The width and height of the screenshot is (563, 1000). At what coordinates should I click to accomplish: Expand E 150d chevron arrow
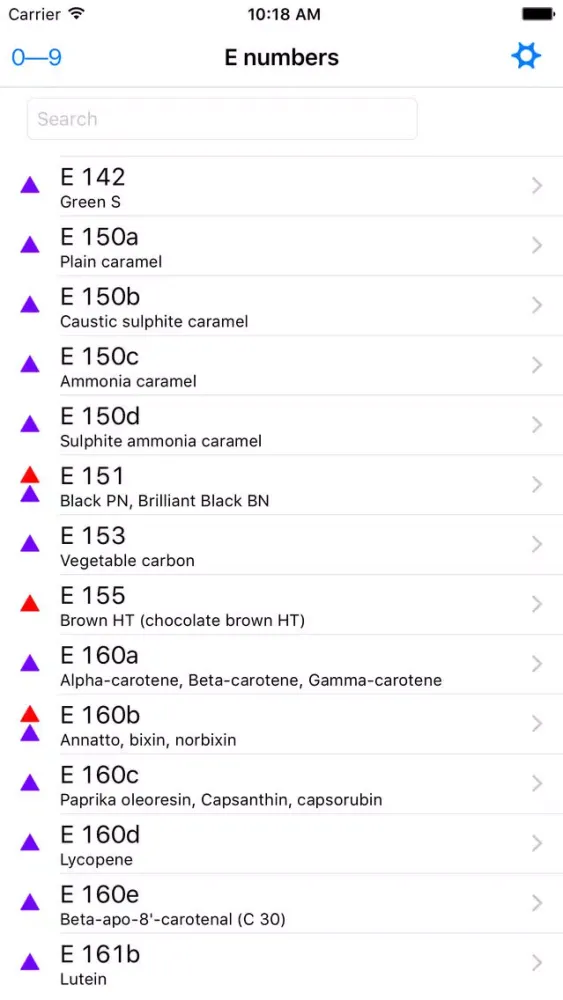(537, 425)
